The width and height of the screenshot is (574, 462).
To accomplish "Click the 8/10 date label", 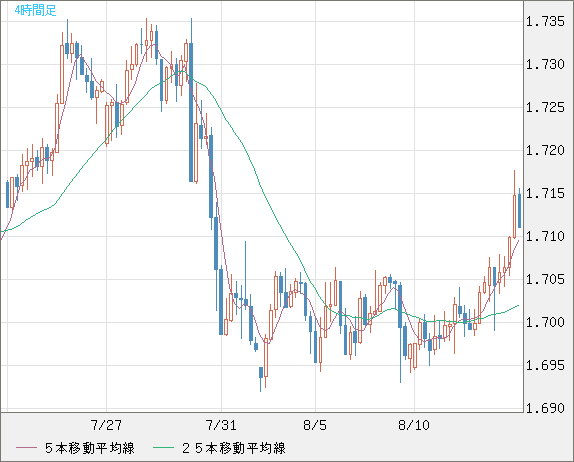I will click(414, 425).
